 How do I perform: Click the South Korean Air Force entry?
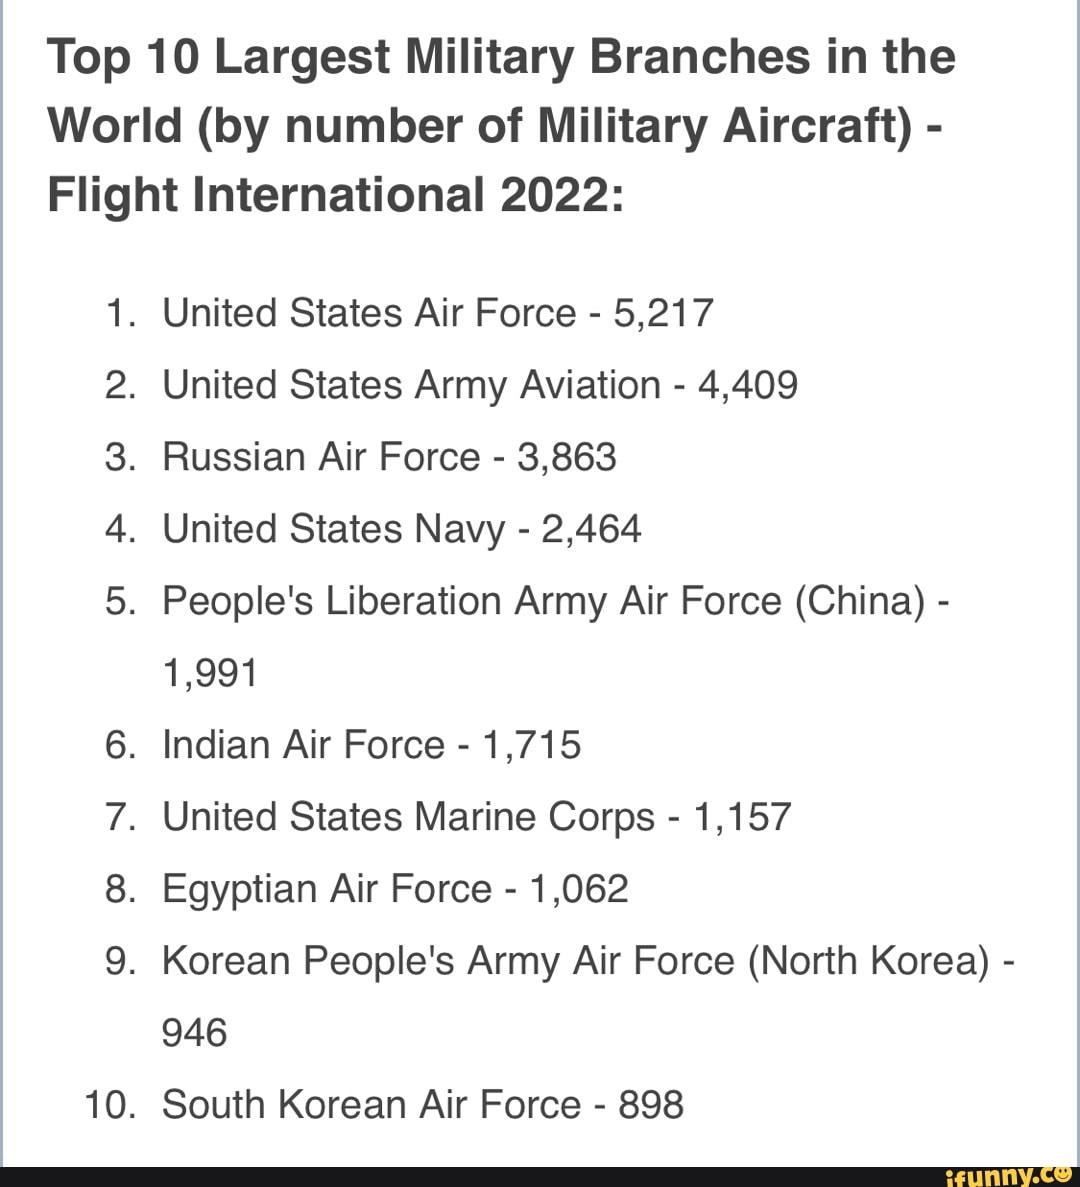point(371,1106)
